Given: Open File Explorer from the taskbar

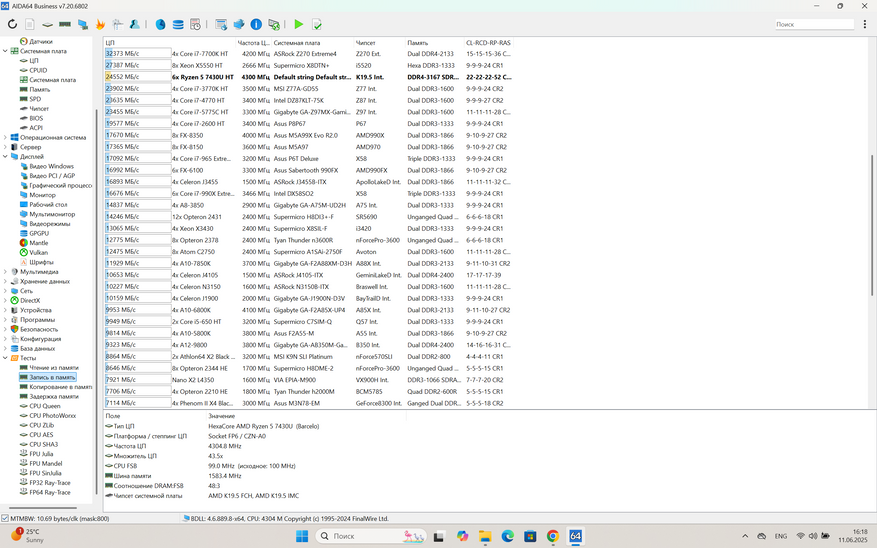Looking at the screenshot, I should [484, 536].
